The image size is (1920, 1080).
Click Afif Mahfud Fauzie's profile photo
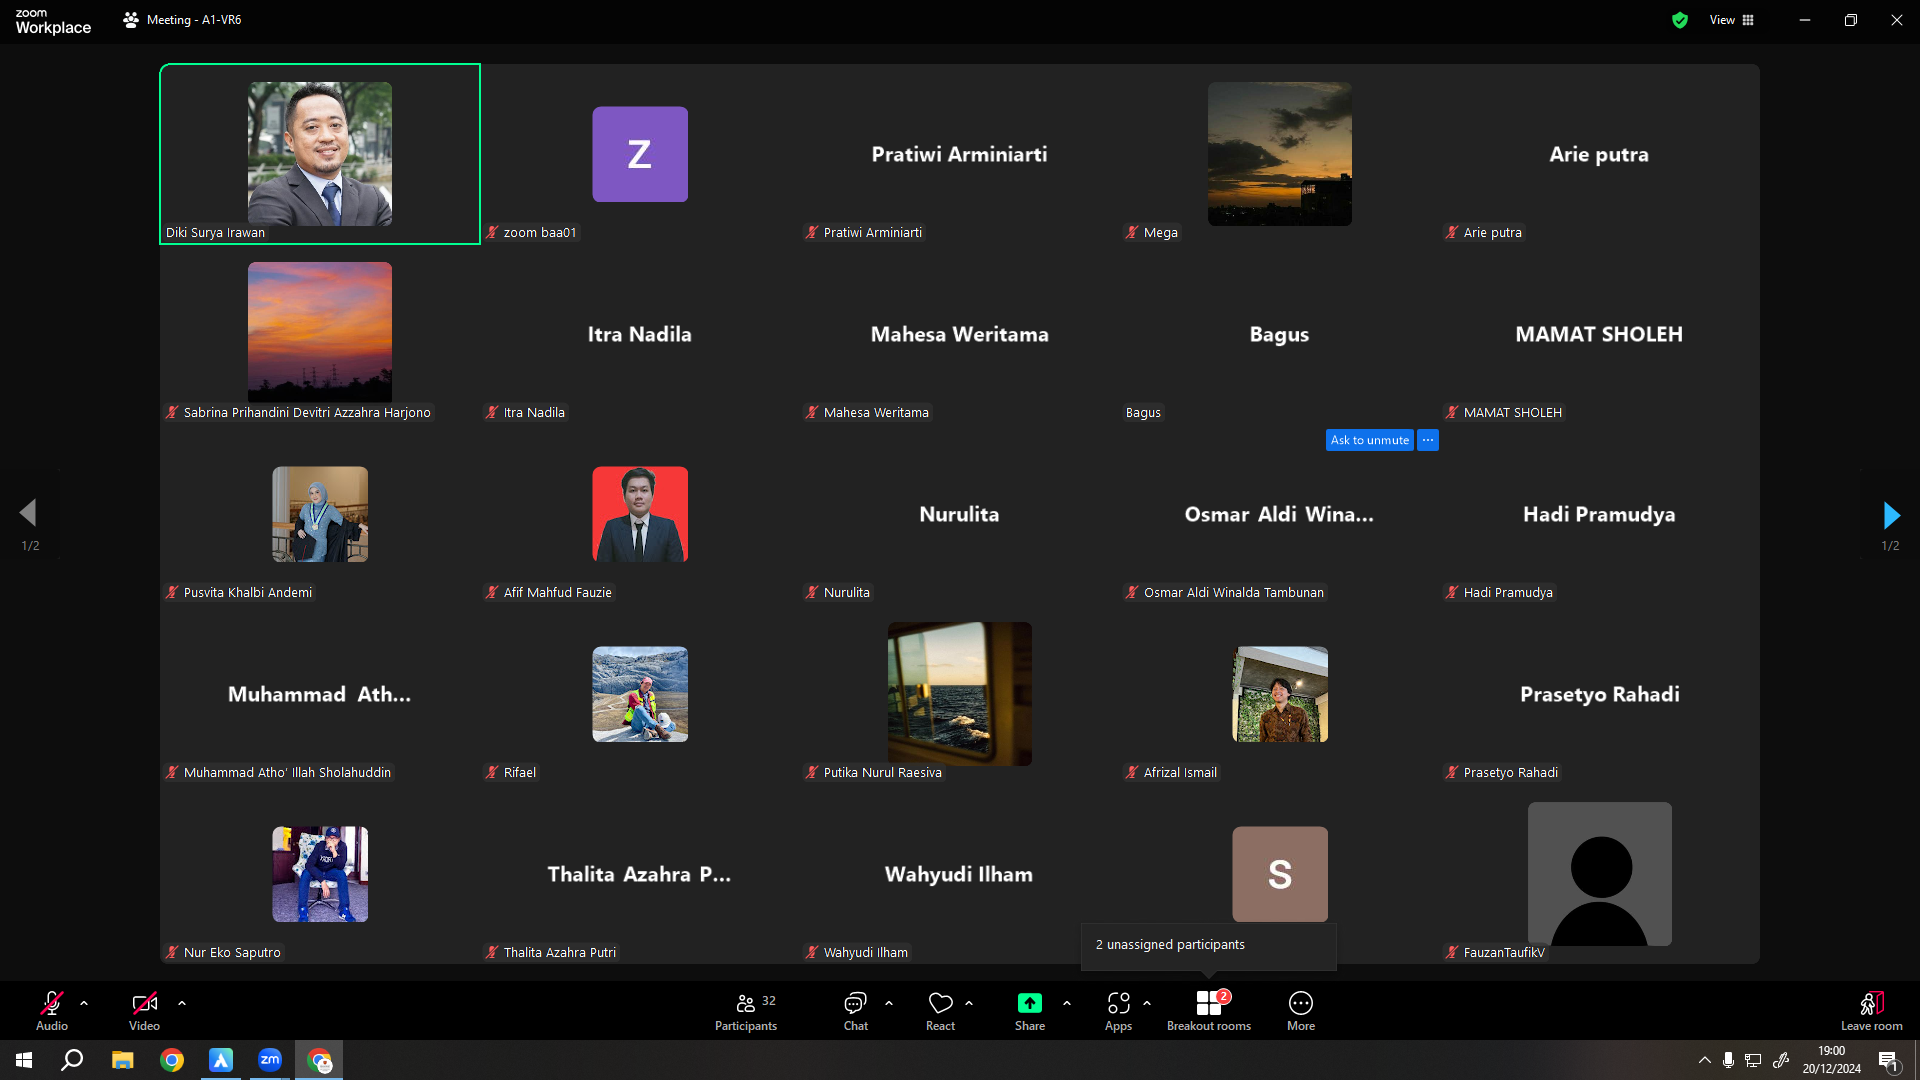(640, 514)
